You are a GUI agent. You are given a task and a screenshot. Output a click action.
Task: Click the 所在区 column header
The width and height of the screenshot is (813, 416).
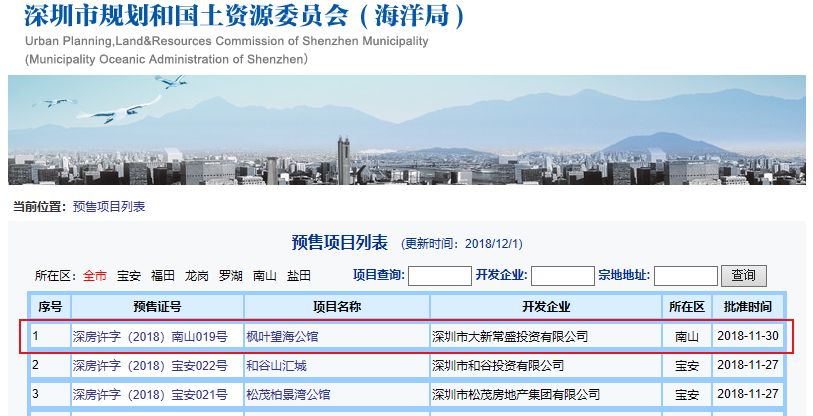click(x=687, y=307)
